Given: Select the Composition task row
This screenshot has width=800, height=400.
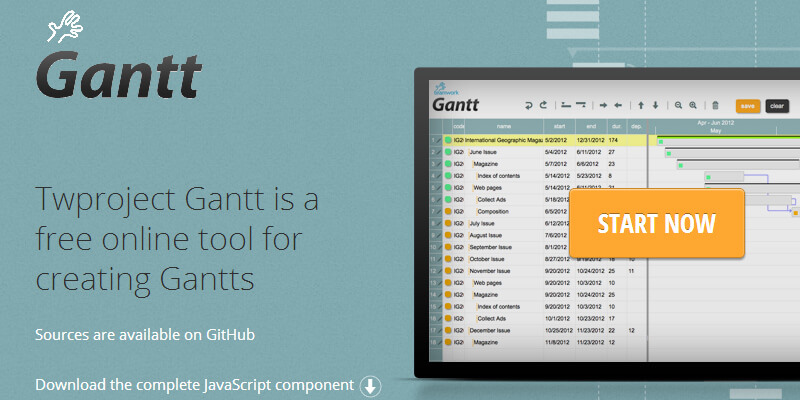Looking at the screenshot, I should [x=538, y=211].
